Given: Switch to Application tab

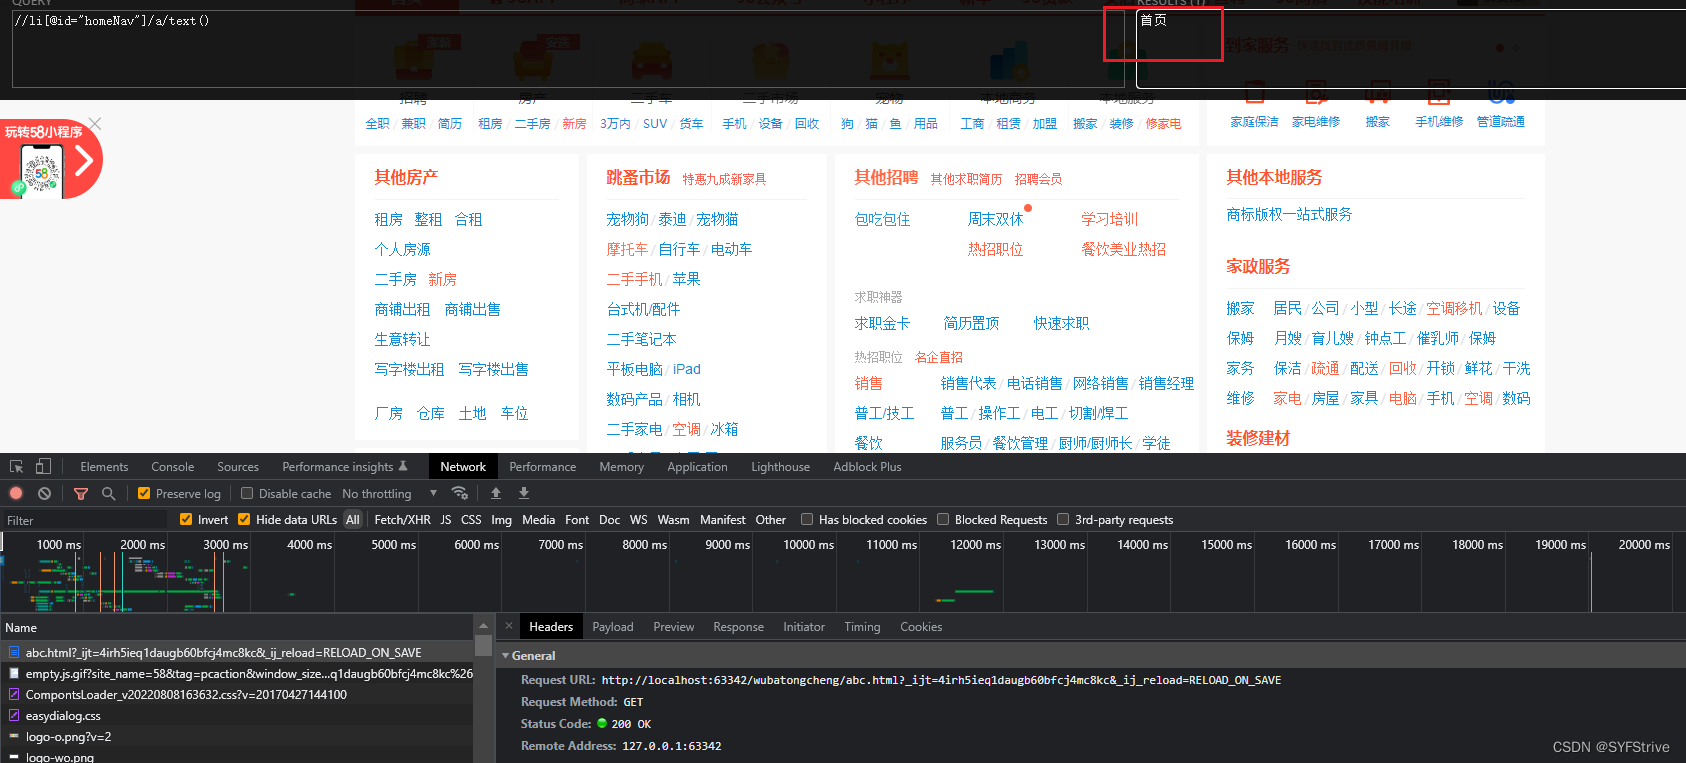Looking at the screenshot, I should point(697,467).
